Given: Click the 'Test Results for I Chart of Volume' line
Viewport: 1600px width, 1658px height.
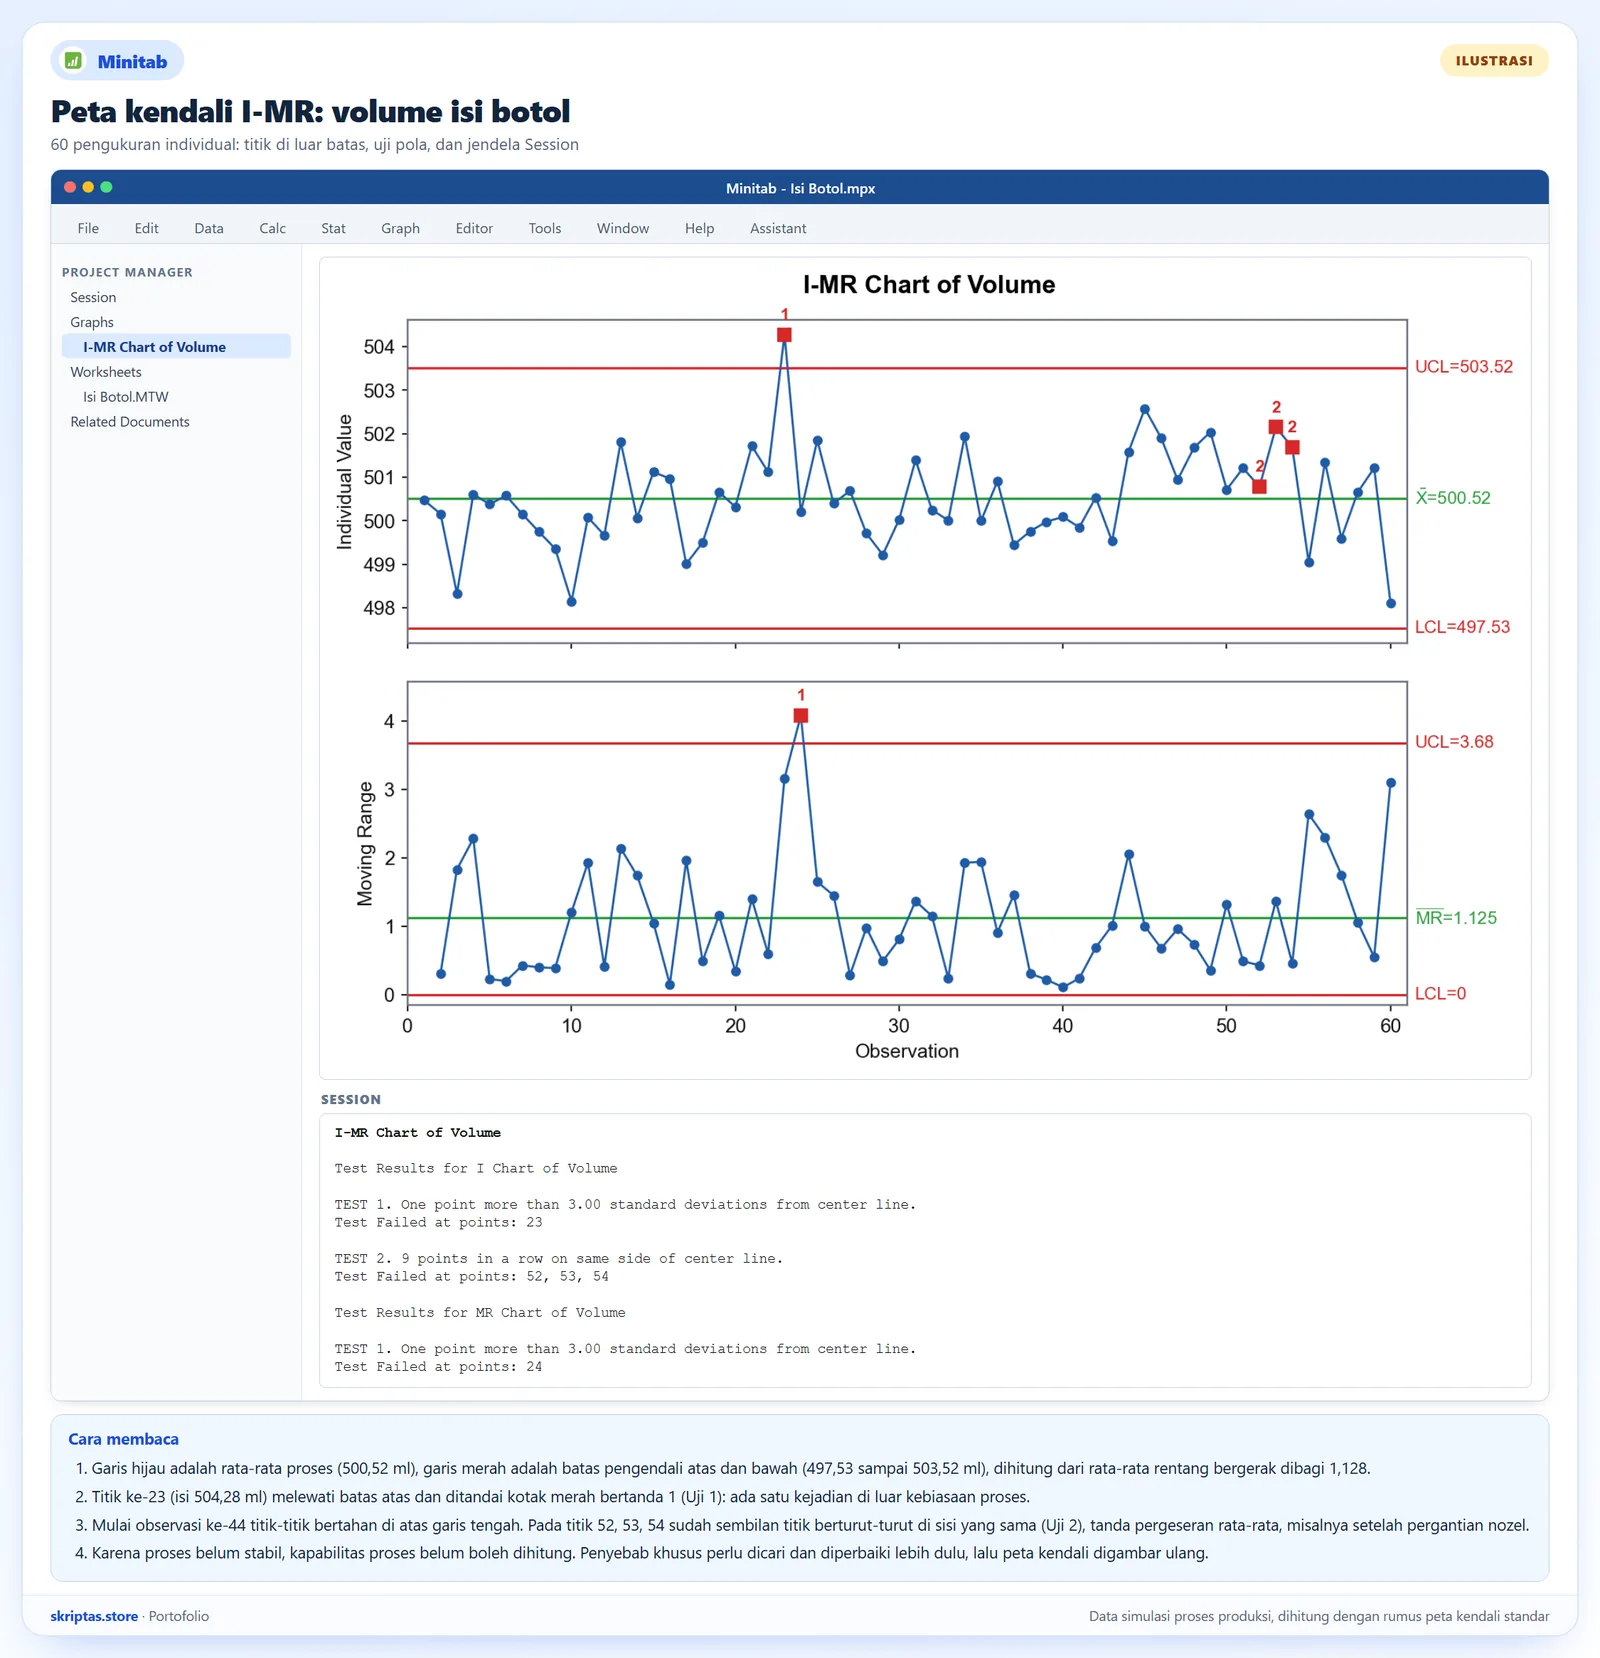Looking at the screenshot, I should (476, 1169).
